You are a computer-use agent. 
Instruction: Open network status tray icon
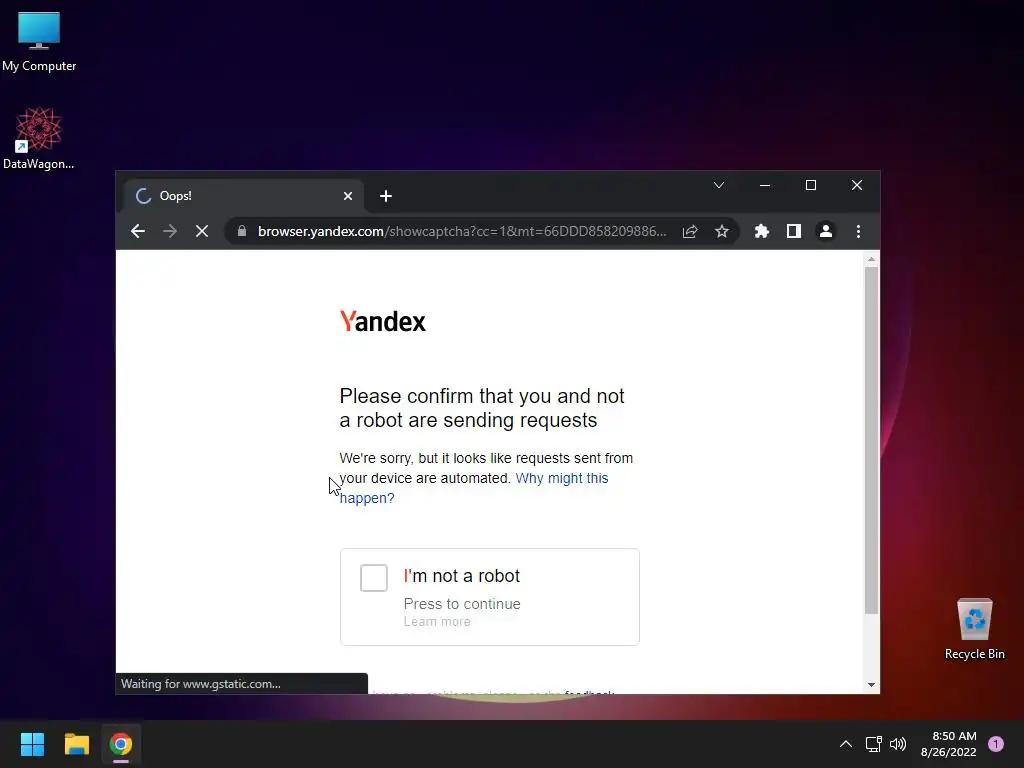tap(873, 744)
